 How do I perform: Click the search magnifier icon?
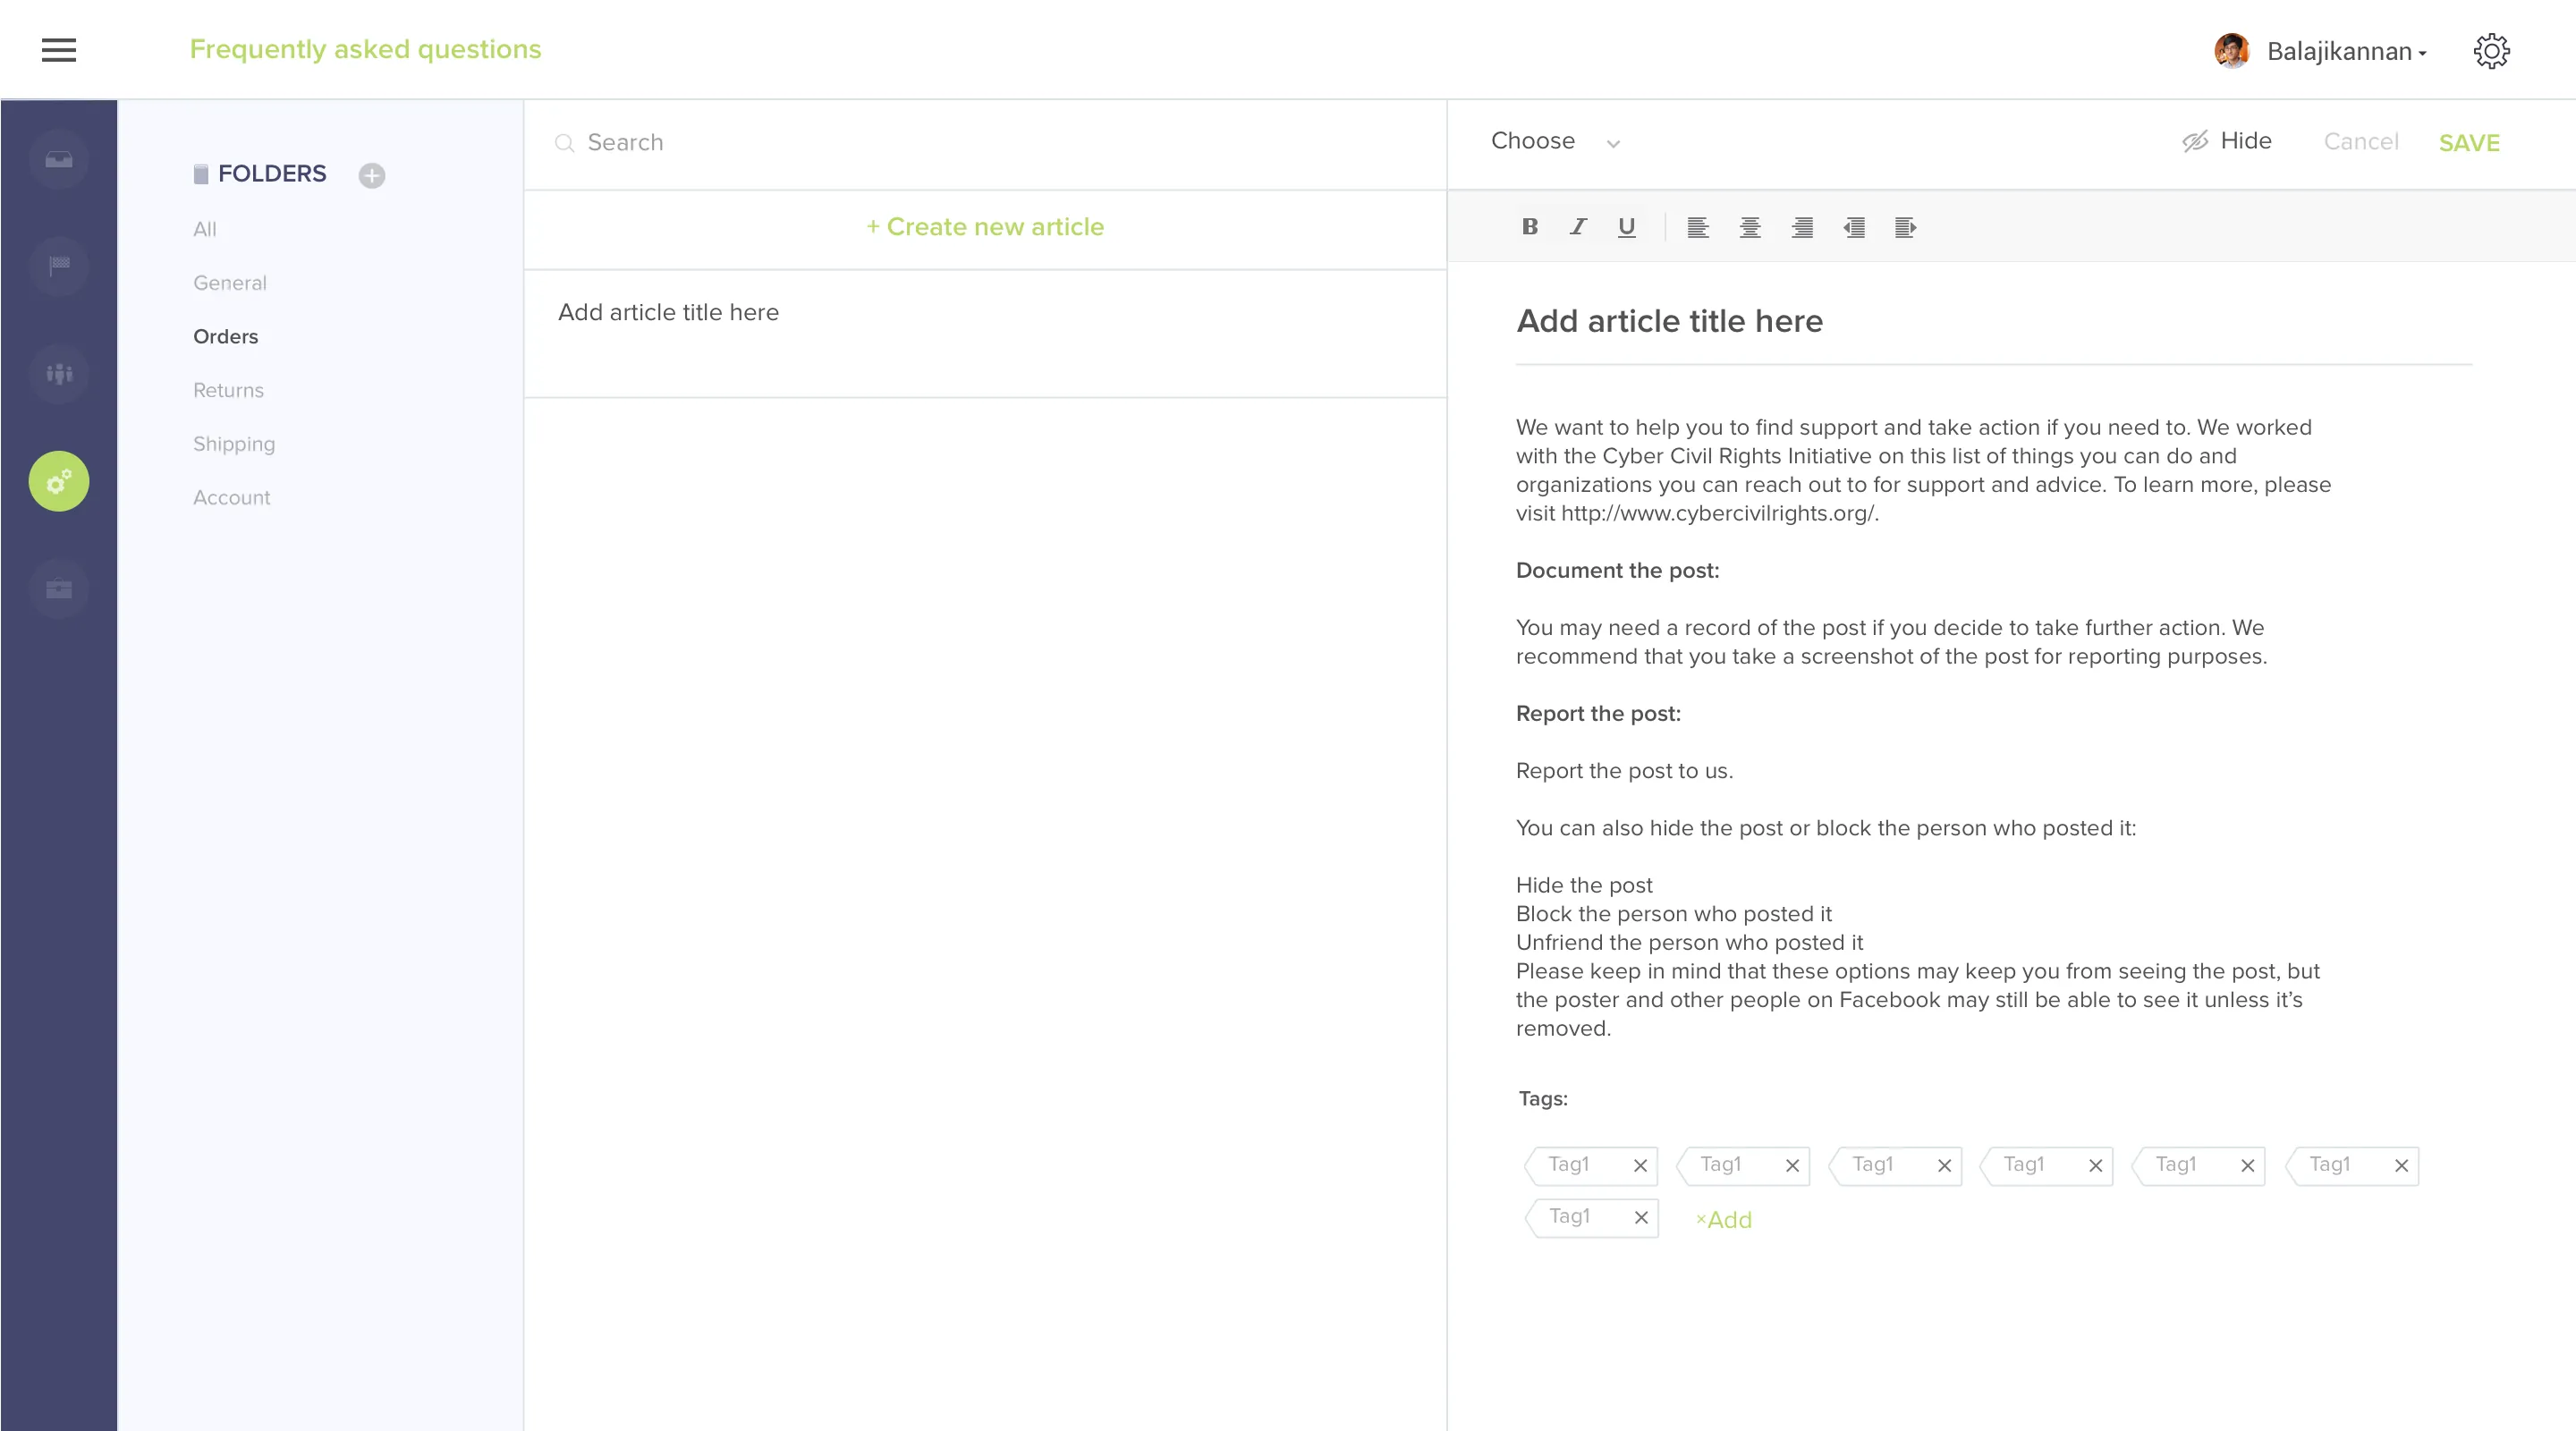pyautogui.click(x=564, y=143)
